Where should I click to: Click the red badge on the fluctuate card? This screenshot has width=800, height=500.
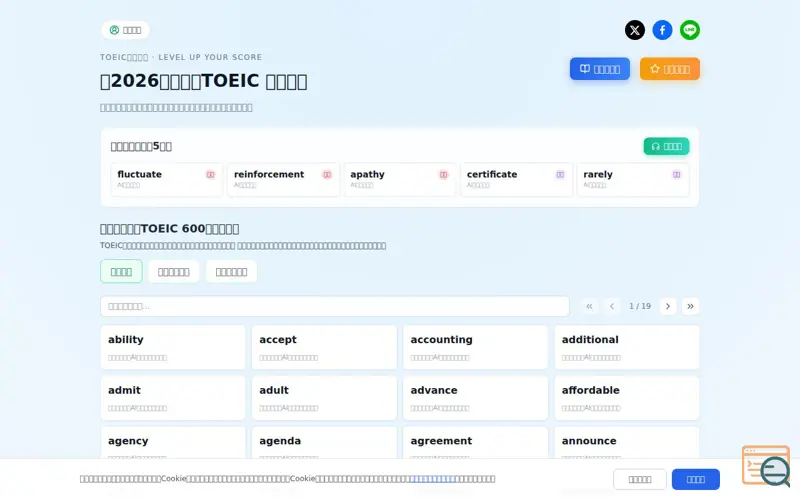click(210, 174)
